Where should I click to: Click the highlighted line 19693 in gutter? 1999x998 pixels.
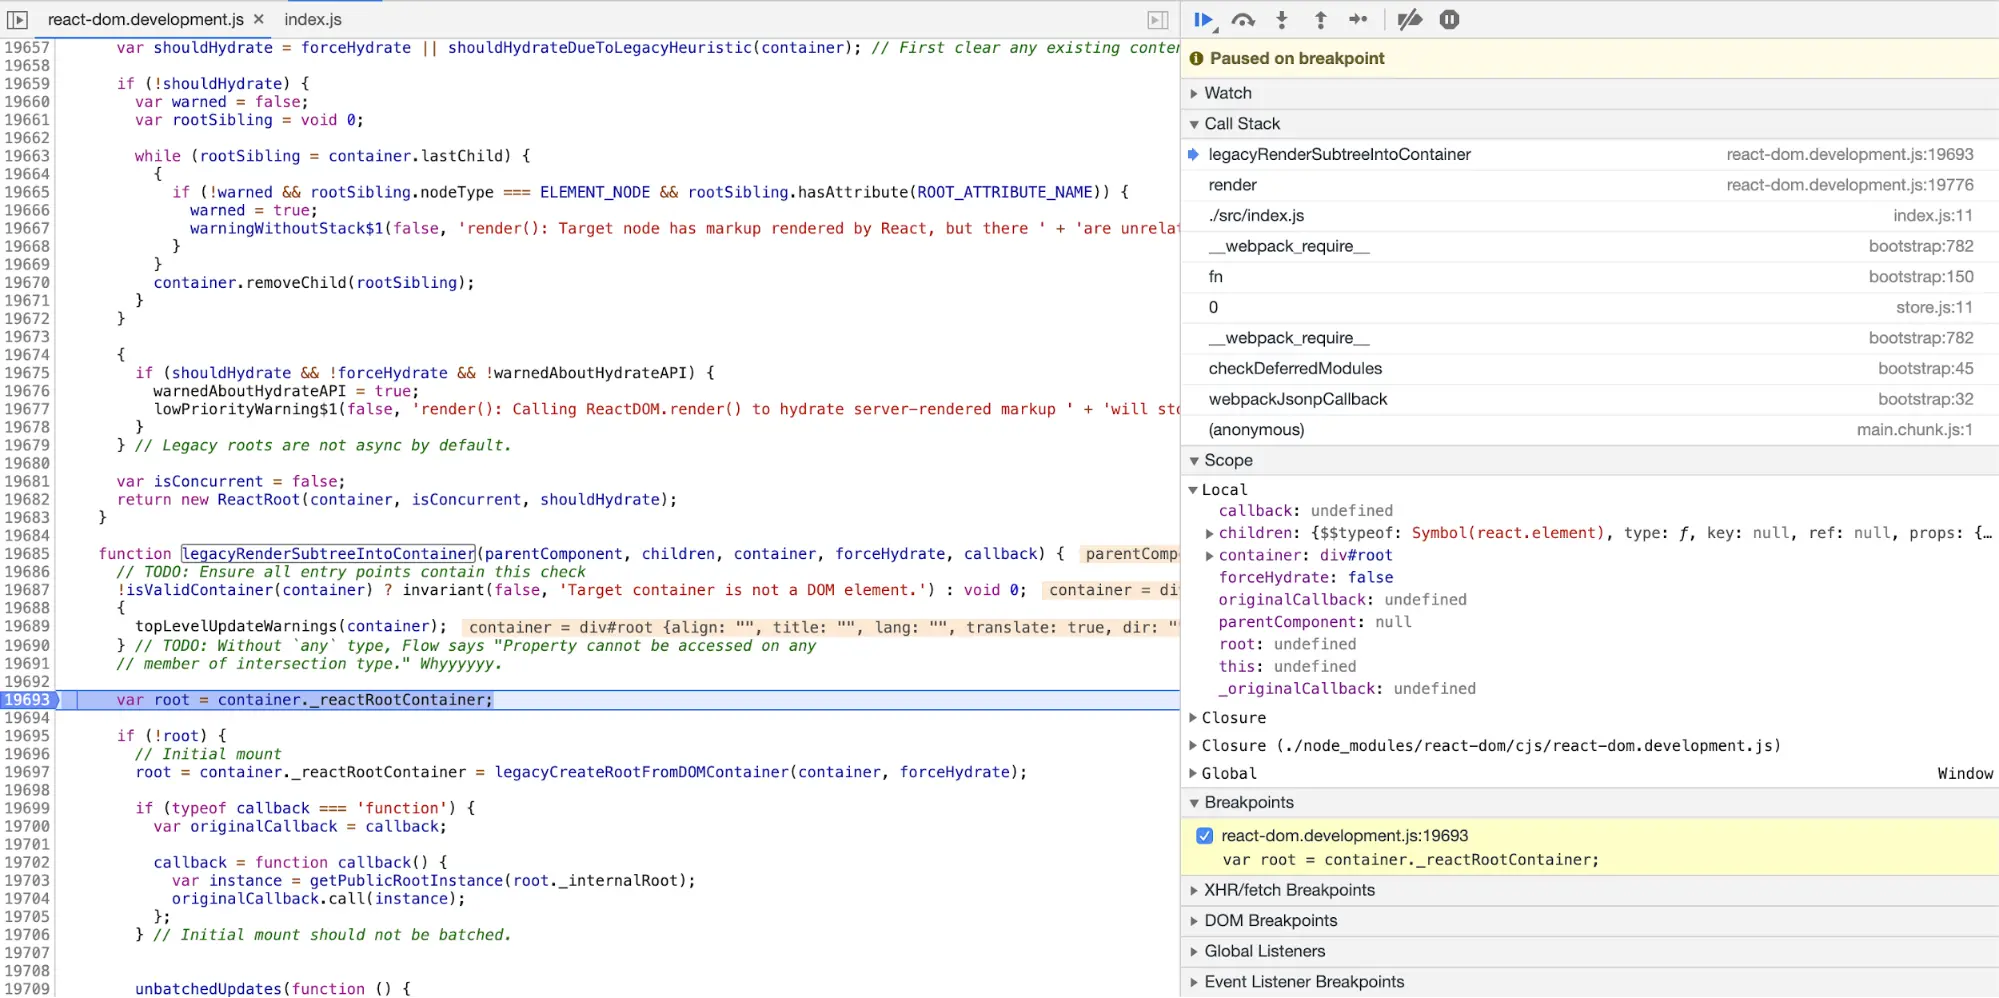(28, 699)
